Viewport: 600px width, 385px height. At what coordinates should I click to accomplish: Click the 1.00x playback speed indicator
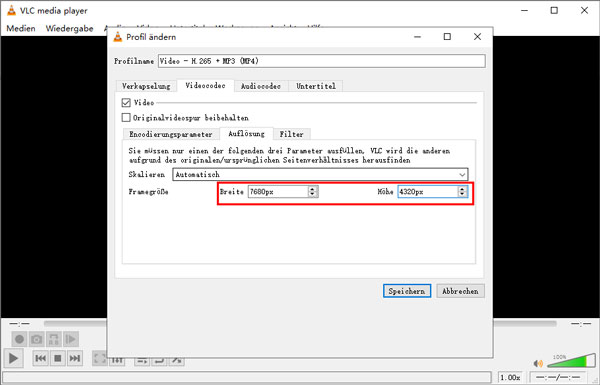click(510, 377)
